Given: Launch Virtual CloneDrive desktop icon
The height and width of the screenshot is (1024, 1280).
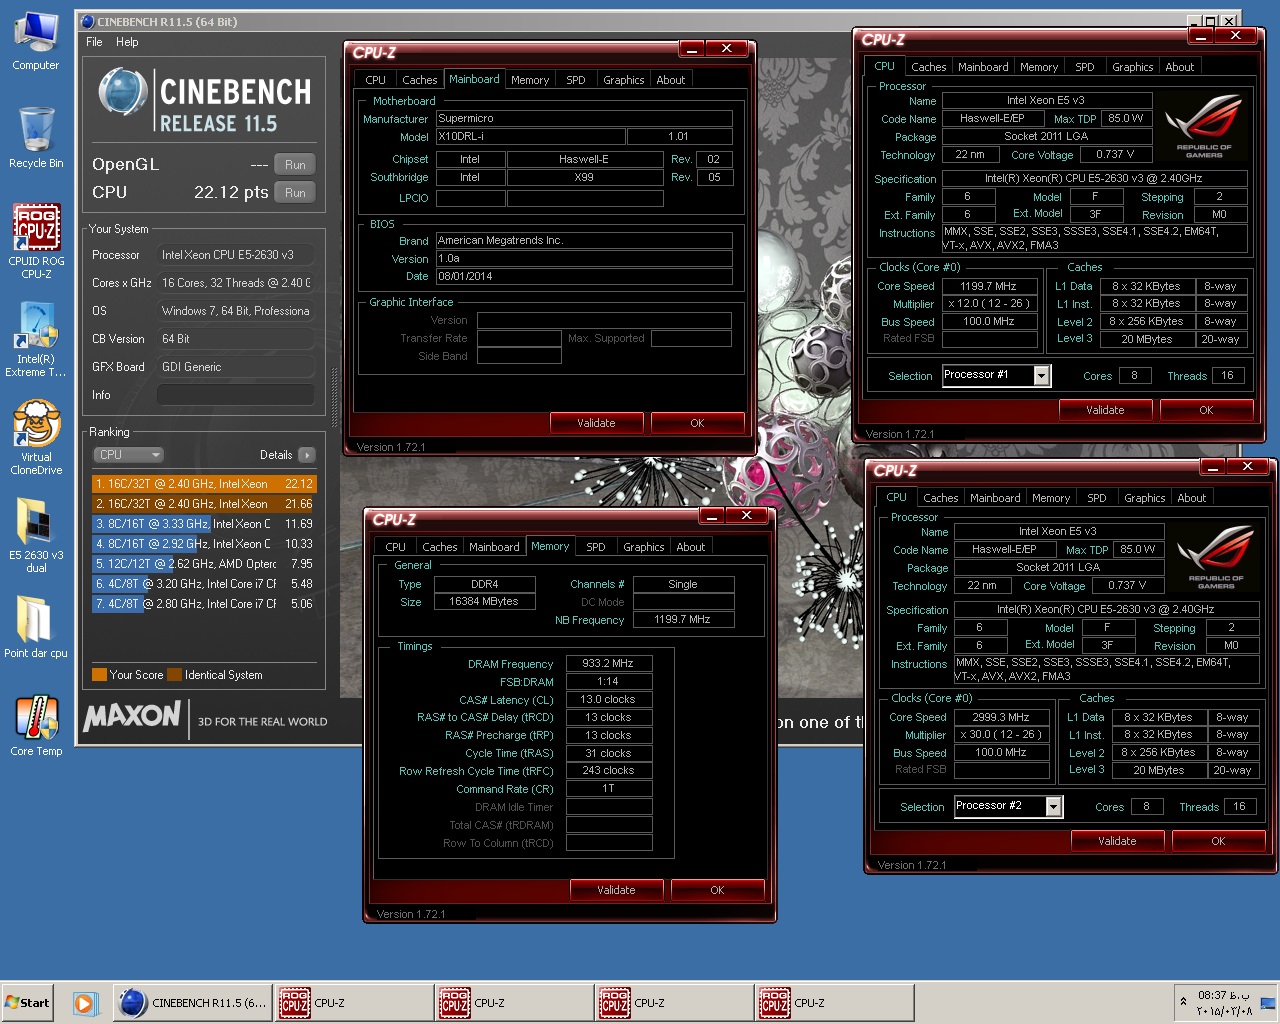Looking at the screenshot, I should tap(36, 438).
